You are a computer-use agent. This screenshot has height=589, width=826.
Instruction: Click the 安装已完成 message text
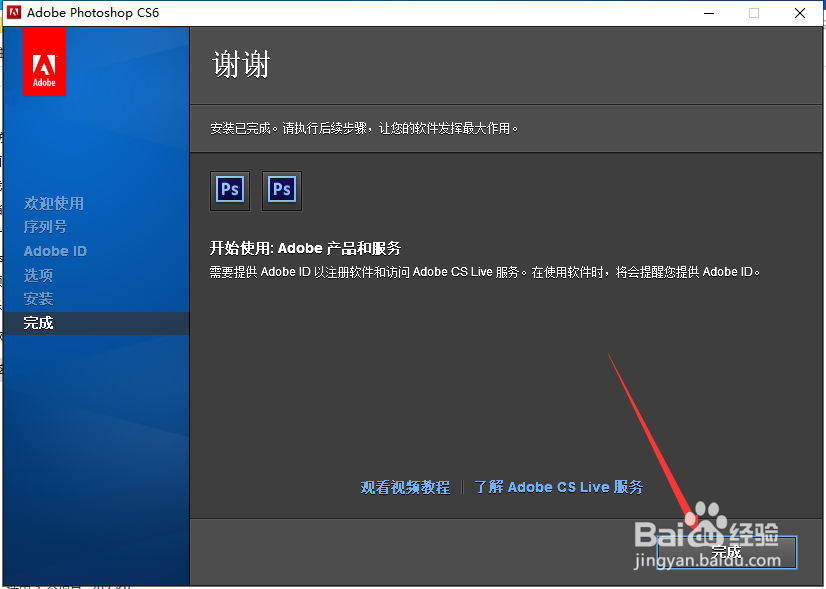[364, 129]
